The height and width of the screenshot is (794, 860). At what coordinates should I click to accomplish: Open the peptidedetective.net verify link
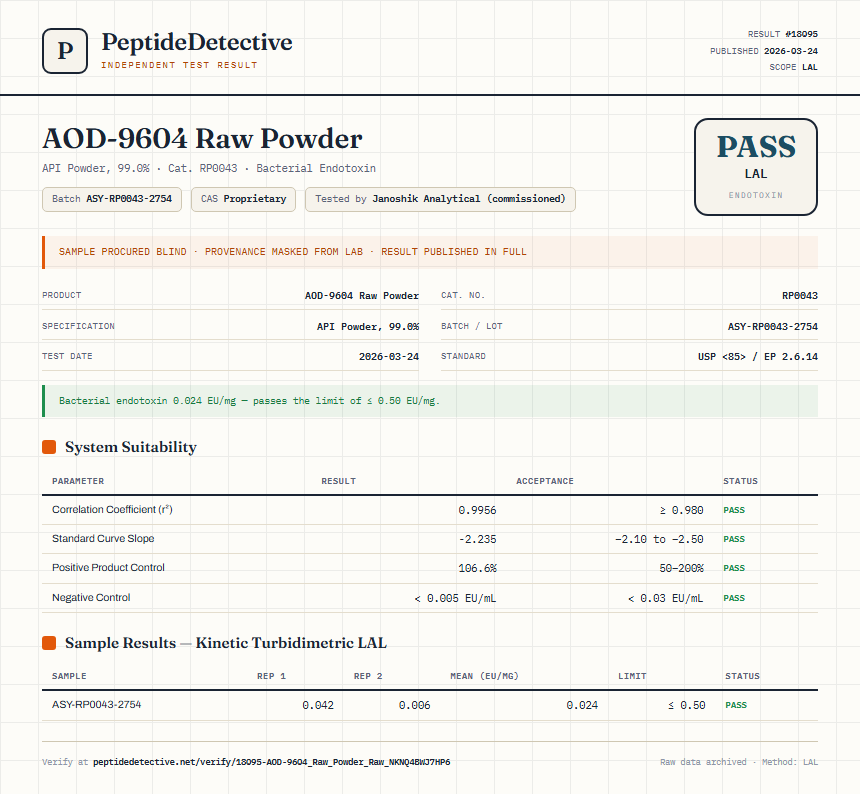coord(271,762)
